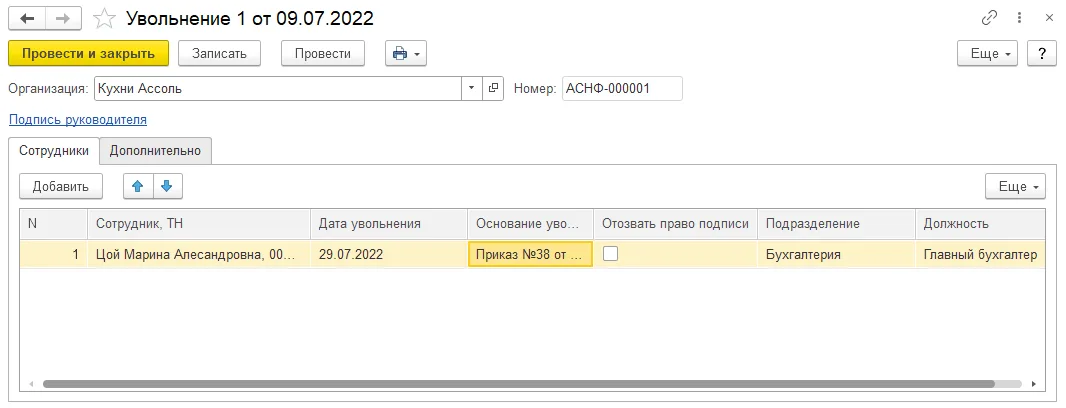Click Провести и закрыть button
Viewport: 1066px width, 408px height.
pos(88,54)
